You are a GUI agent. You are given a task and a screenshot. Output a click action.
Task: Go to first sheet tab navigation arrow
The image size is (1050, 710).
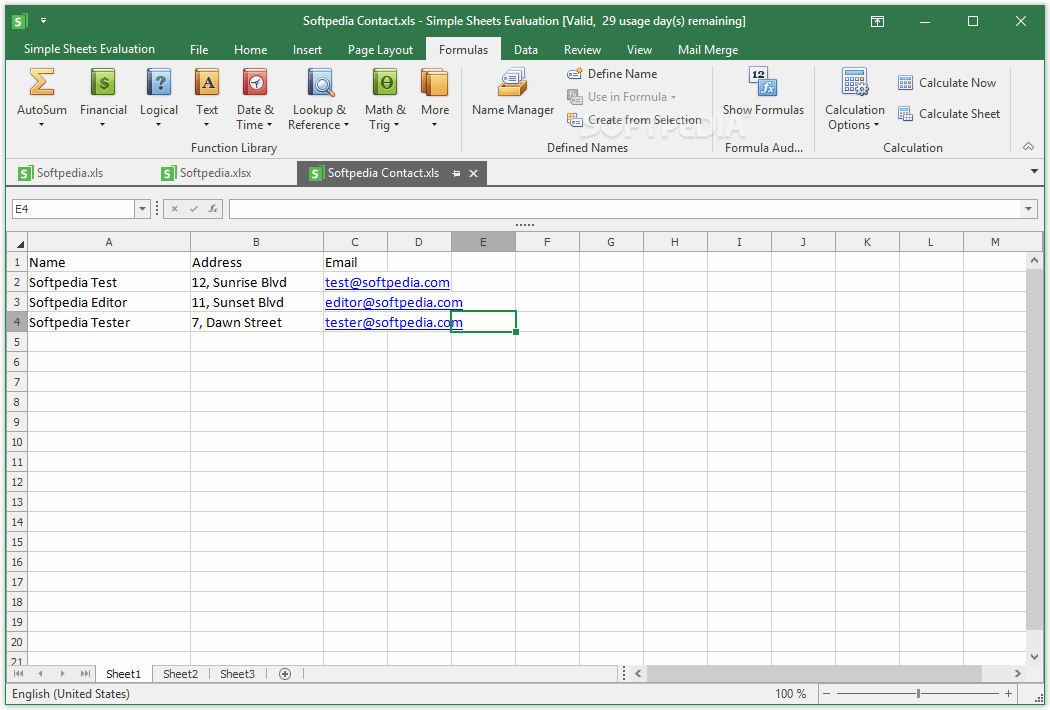[x=18, y=674]
